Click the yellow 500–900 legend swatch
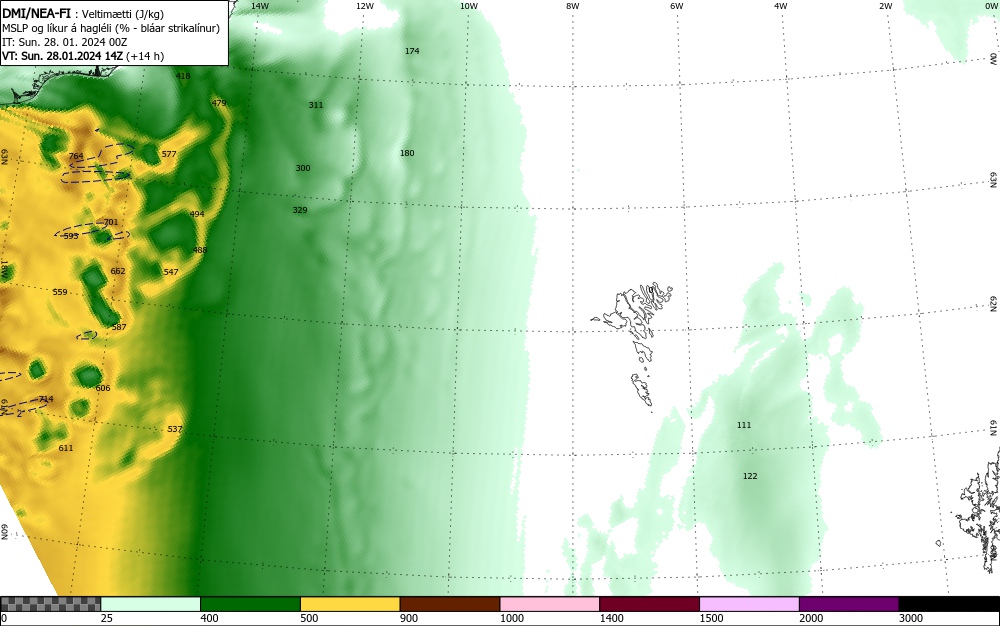The height and width of the screenshot is (626, 1000). pyautogui.click(x=350, y=604)
